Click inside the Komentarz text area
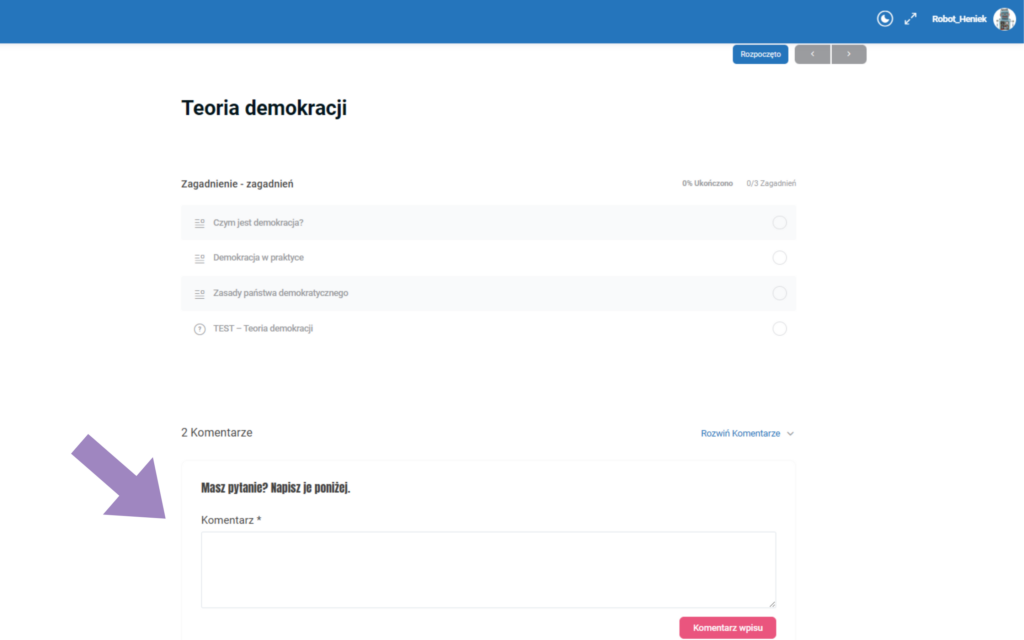The image size is (1024, 640). pos(488,569)
